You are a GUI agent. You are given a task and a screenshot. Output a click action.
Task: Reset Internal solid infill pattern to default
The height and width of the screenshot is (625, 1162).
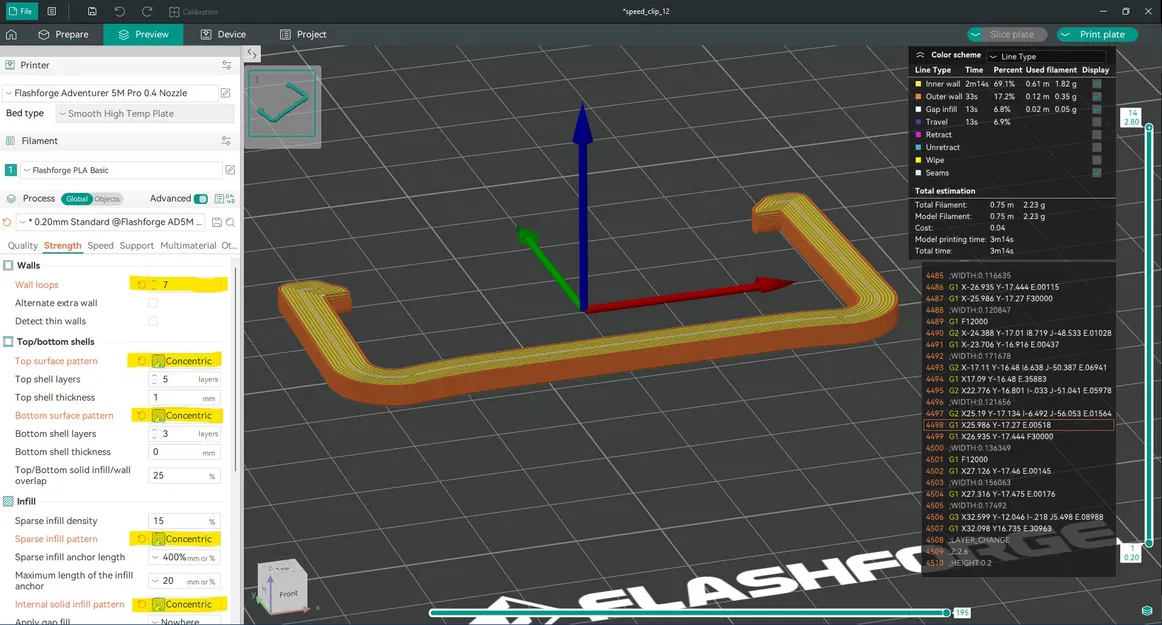[x=141, y=604]
